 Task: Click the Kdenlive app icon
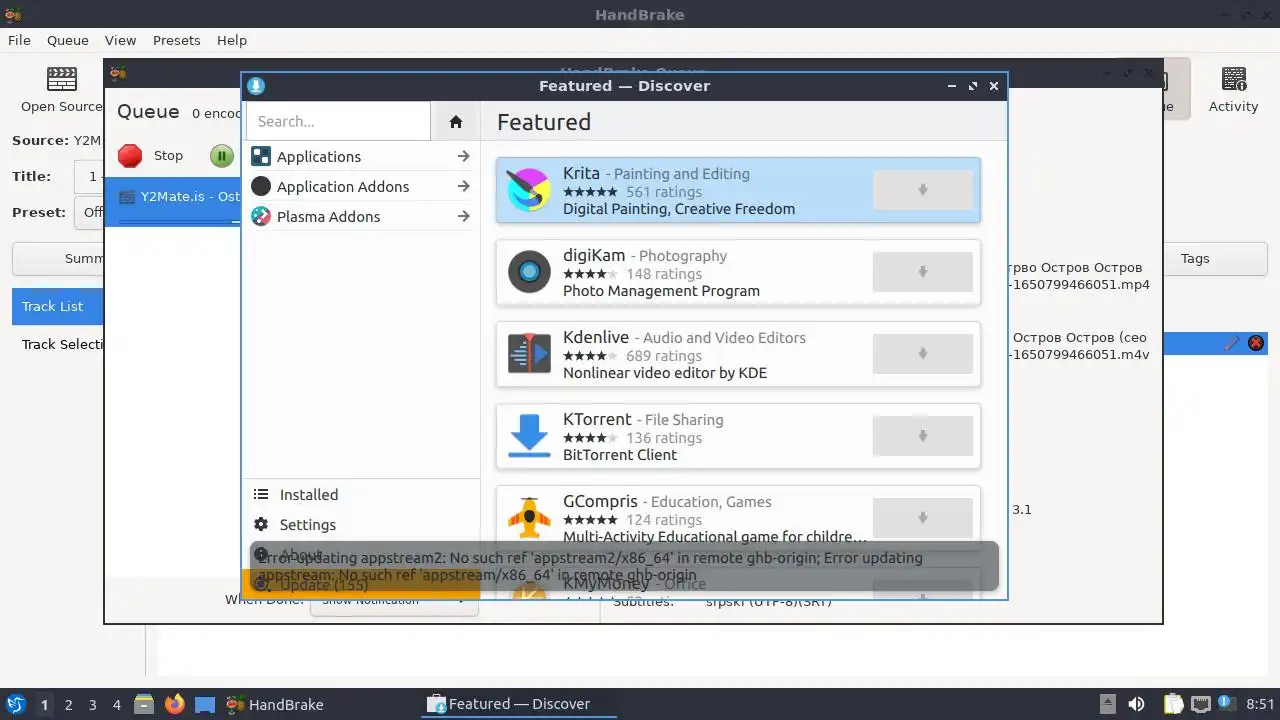click(x=529, y=354)
